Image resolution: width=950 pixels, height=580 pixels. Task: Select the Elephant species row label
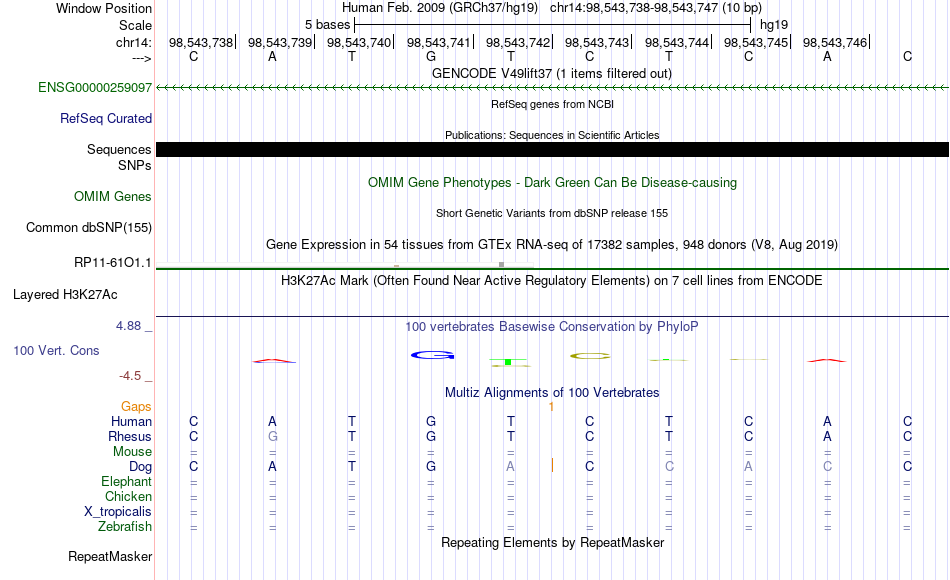[x=126, y=481]
